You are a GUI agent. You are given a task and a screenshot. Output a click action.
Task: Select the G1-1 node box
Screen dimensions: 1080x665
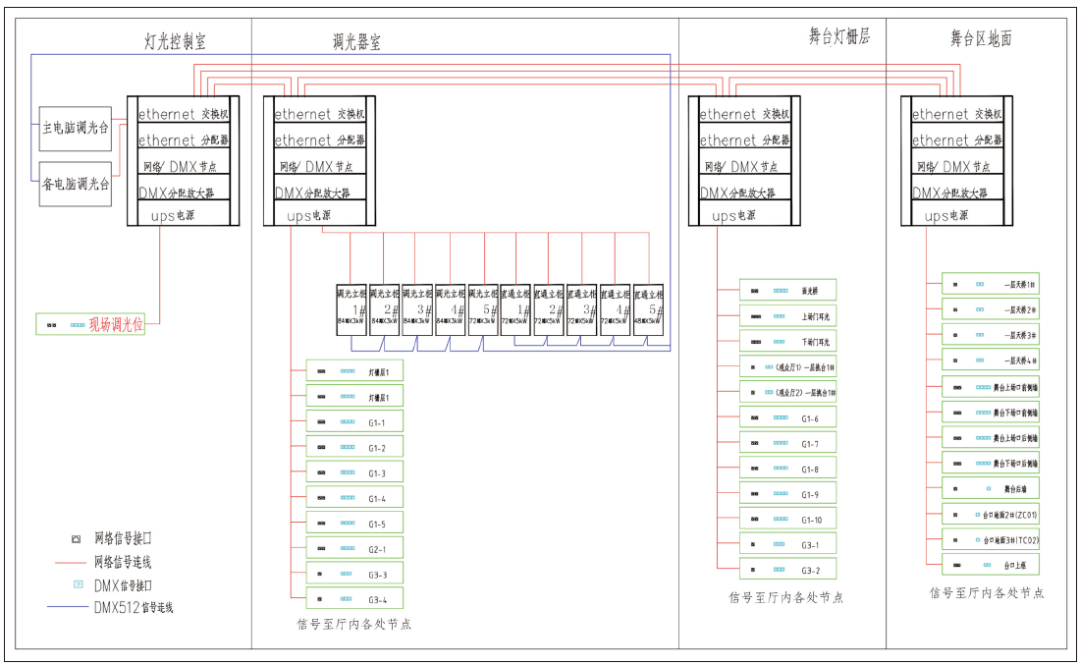tap(355, 422)
